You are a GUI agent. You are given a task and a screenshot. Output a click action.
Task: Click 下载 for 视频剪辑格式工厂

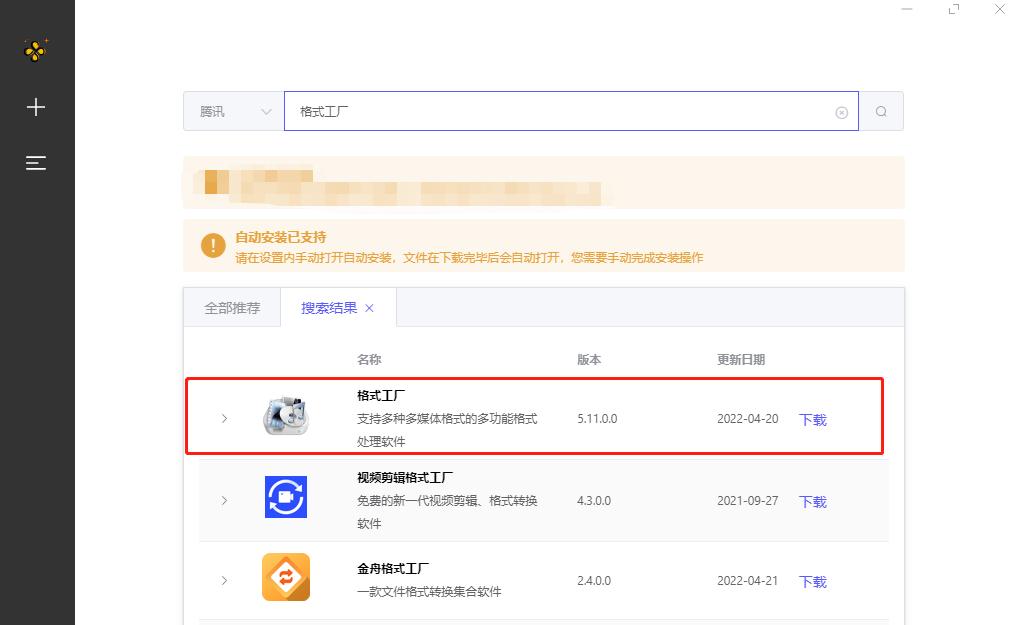click(x=812, y=502)
